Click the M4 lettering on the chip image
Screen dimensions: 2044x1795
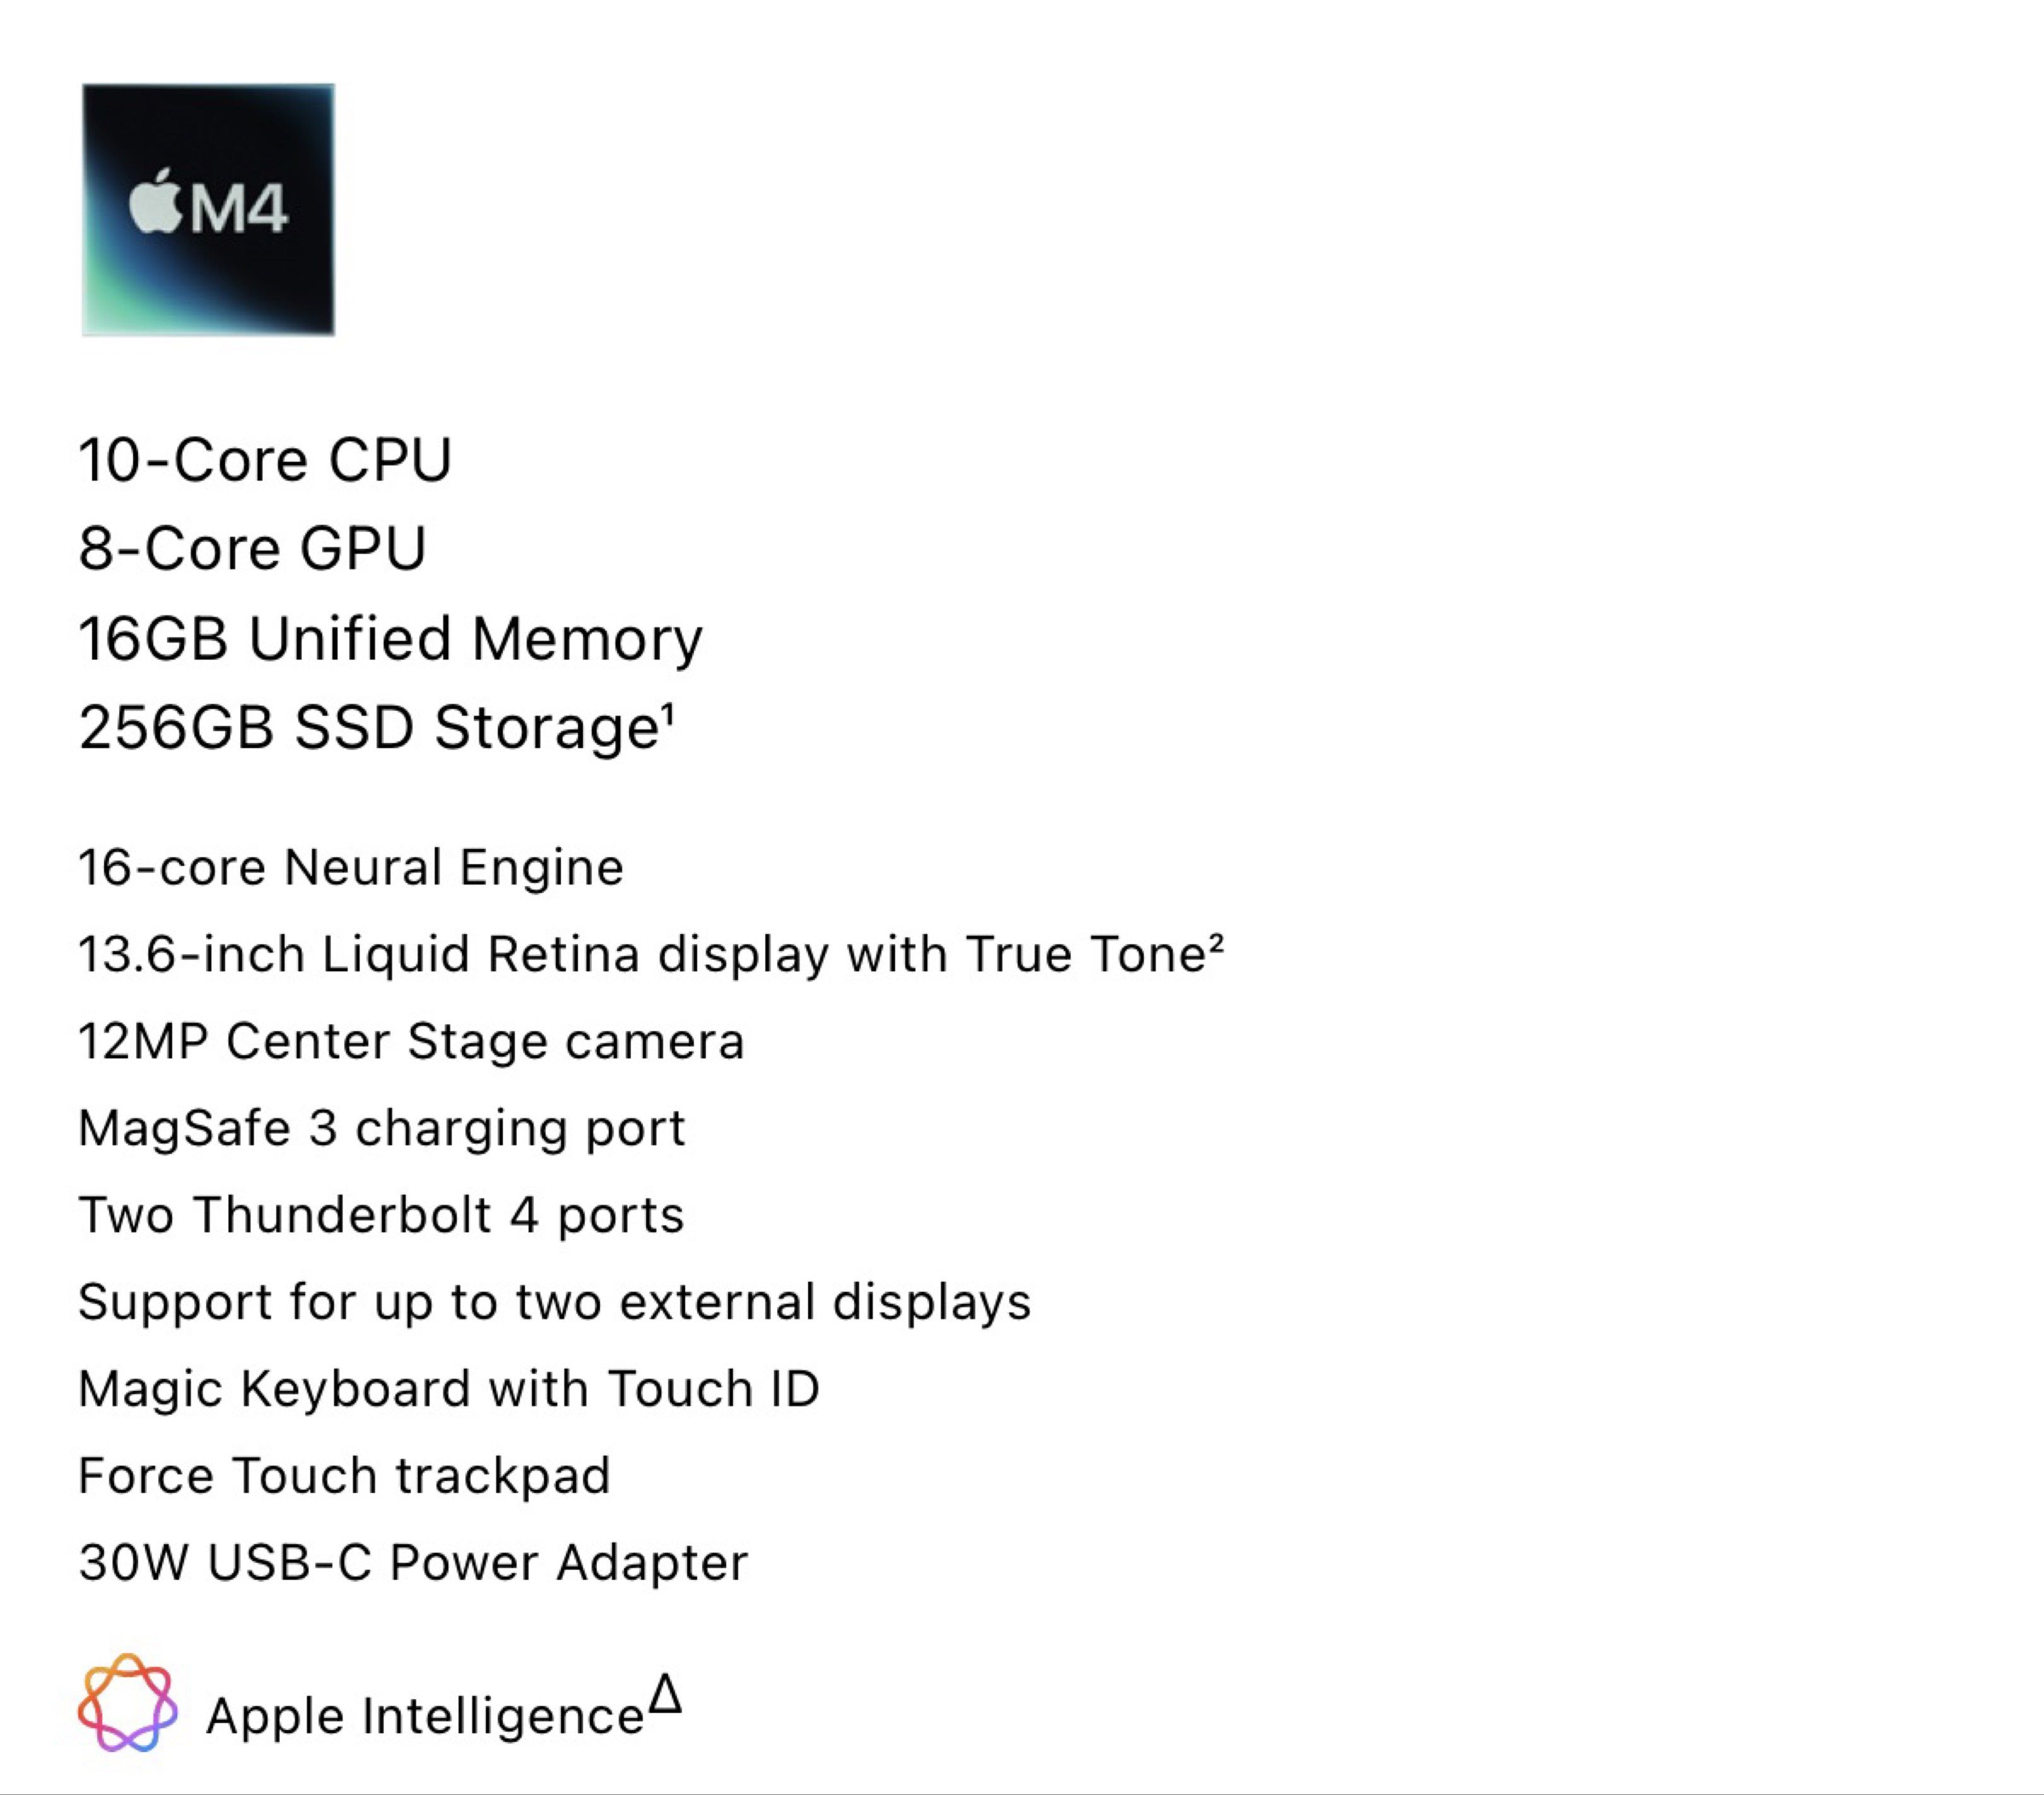[x=238, y=210]
